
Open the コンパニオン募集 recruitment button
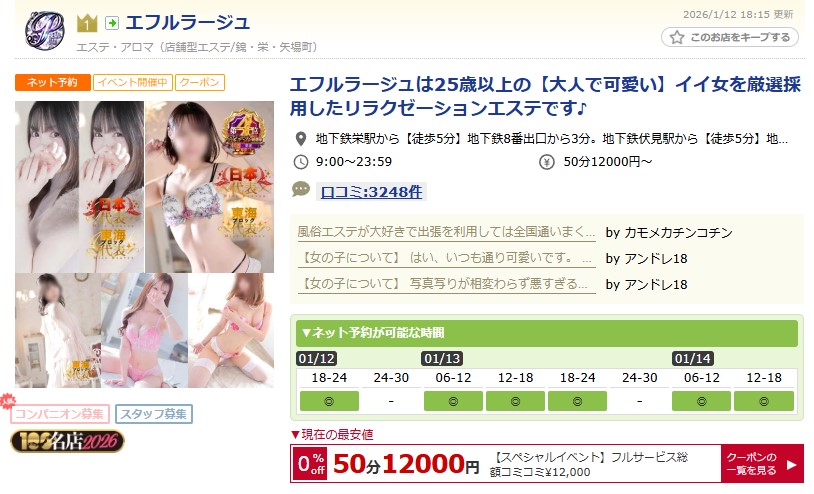tap(59, 414)
